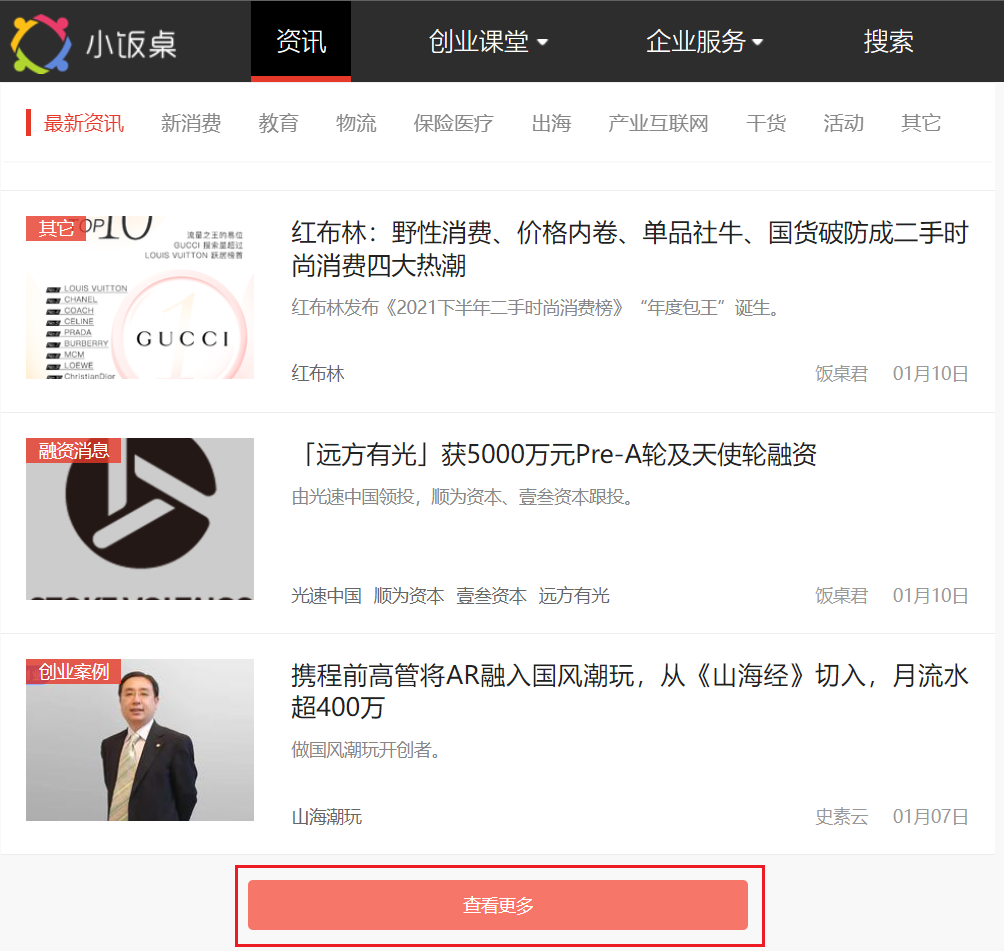Click the 01月10日 date on 远方有光 article
This screenshot has width=1004, height=951.
click(930, 596)
